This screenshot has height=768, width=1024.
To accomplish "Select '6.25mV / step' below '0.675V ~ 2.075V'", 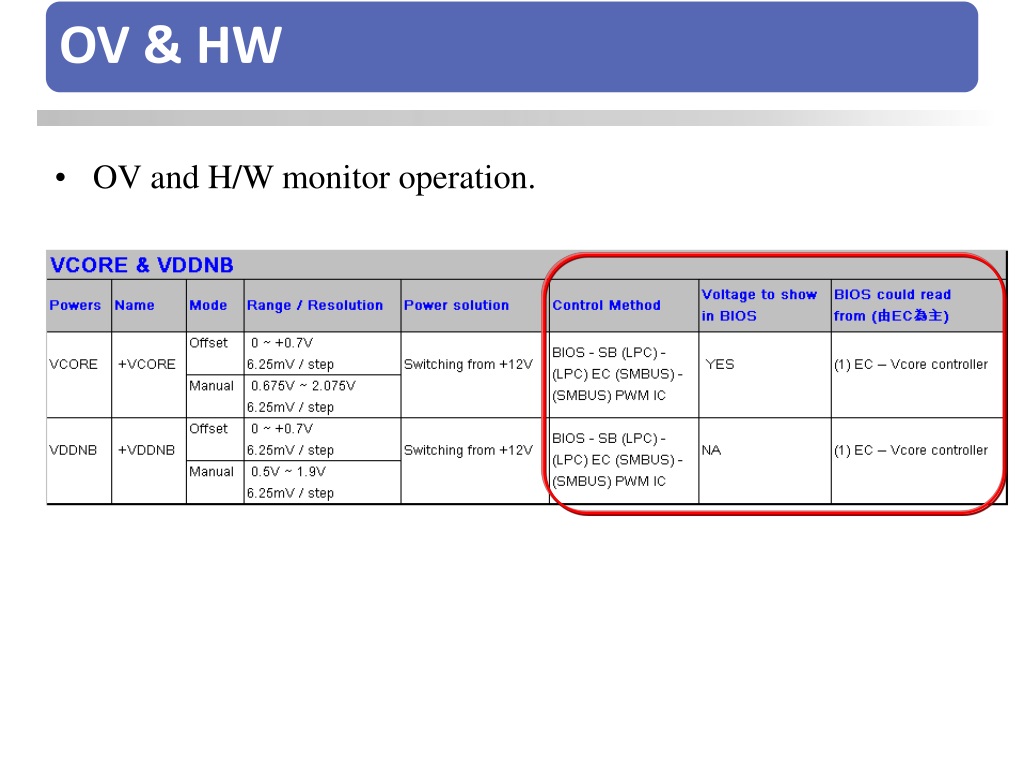I will pyautogui.click(x=290, y=407).
